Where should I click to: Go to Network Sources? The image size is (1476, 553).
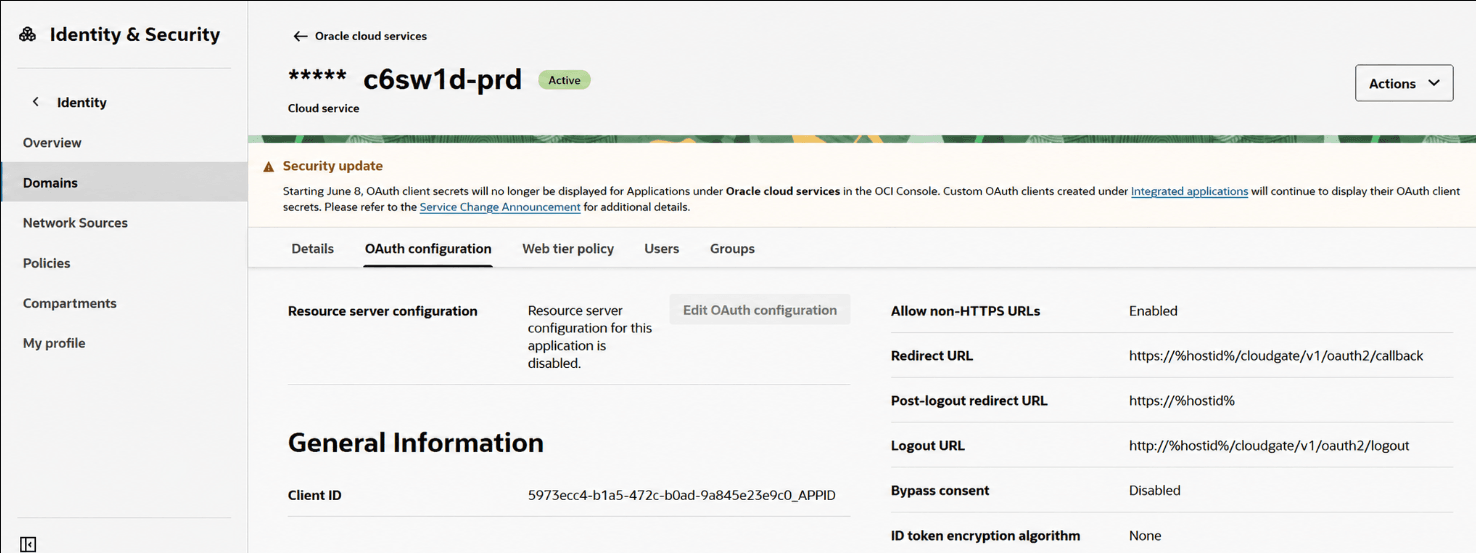[75, 223]
